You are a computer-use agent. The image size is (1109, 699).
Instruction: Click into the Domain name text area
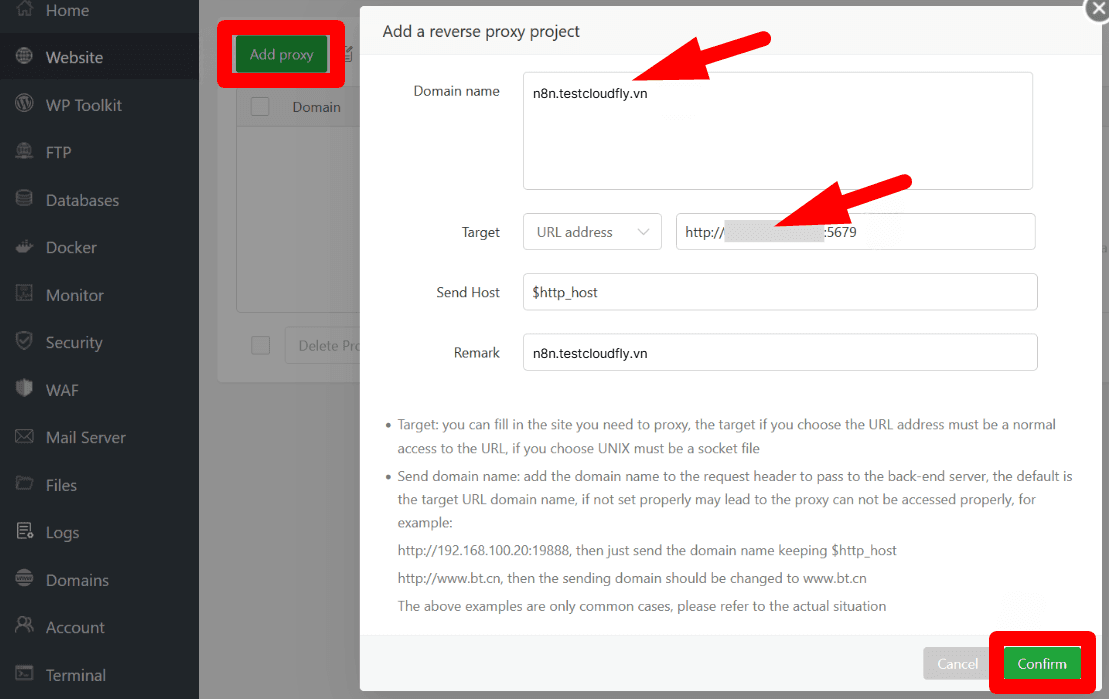pos(778,131)
